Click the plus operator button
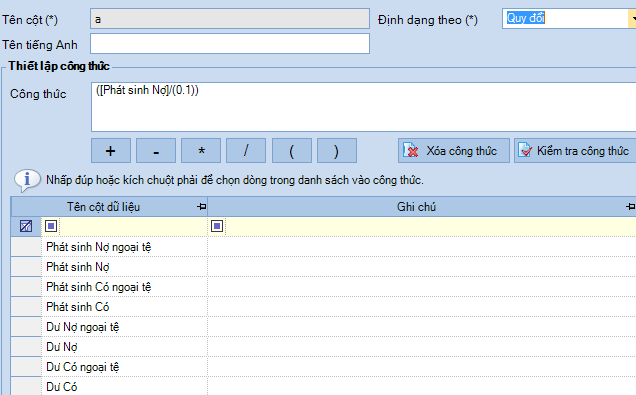Image resolution: width=636 pixels, height=395 pixels. point(111,151)
